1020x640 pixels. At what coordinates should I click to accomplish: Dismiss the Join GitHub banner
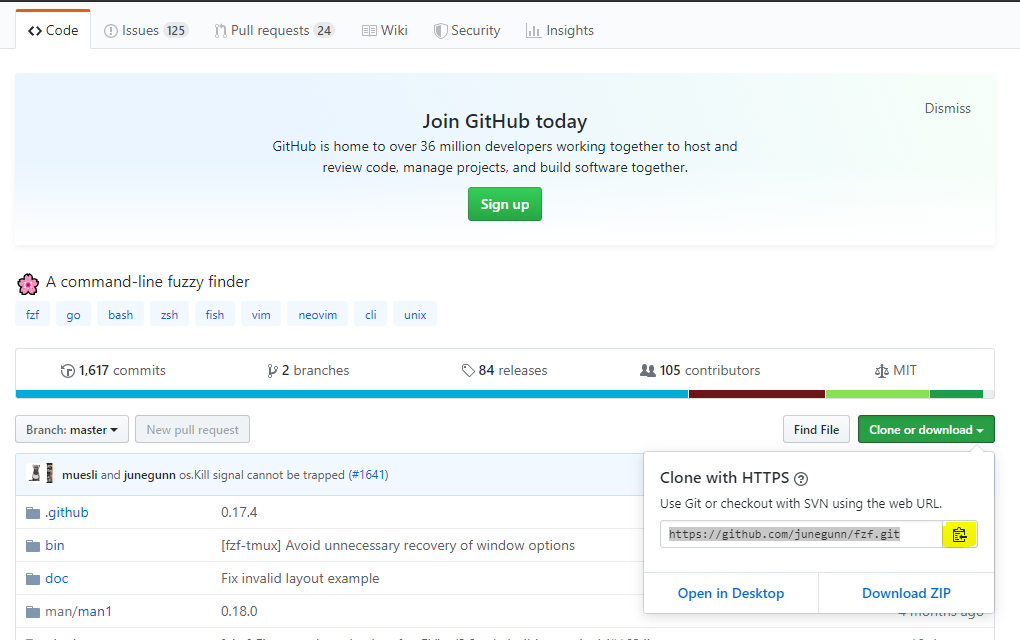tap(947, 109)
